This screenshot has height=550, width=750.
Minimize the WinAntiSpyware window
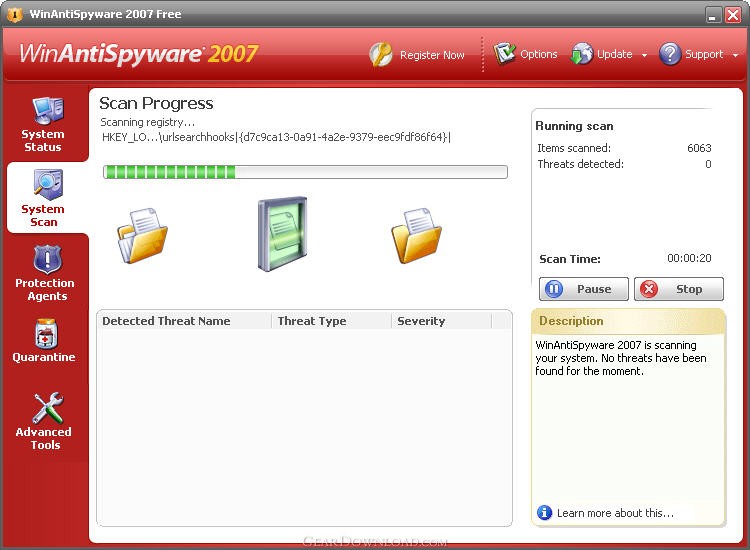[x=713, y=14]
